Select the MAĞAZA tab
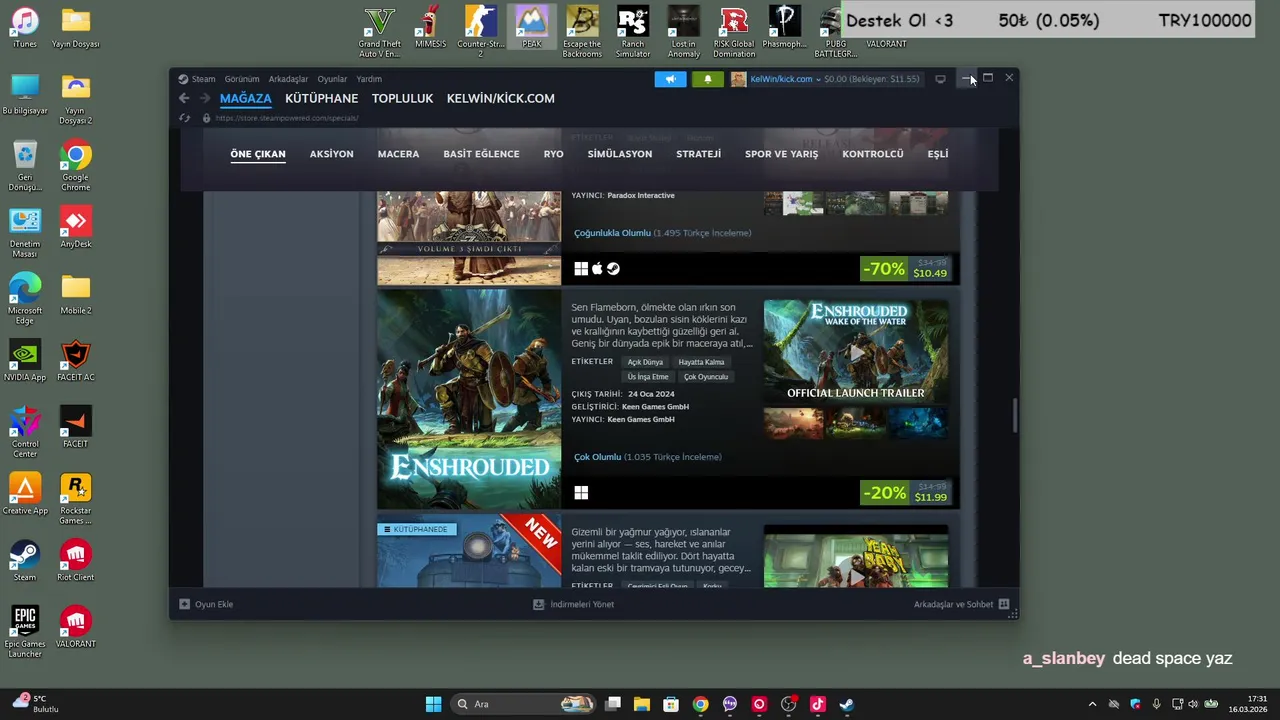 coord(246,98)
